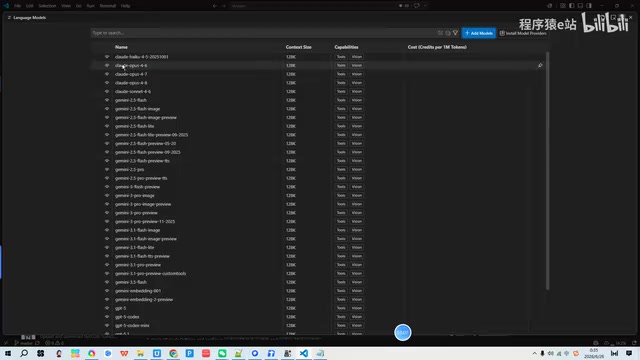
Task: Open errors and warnings in status bar
Action: pyautogui.click(x=54, y=343)
